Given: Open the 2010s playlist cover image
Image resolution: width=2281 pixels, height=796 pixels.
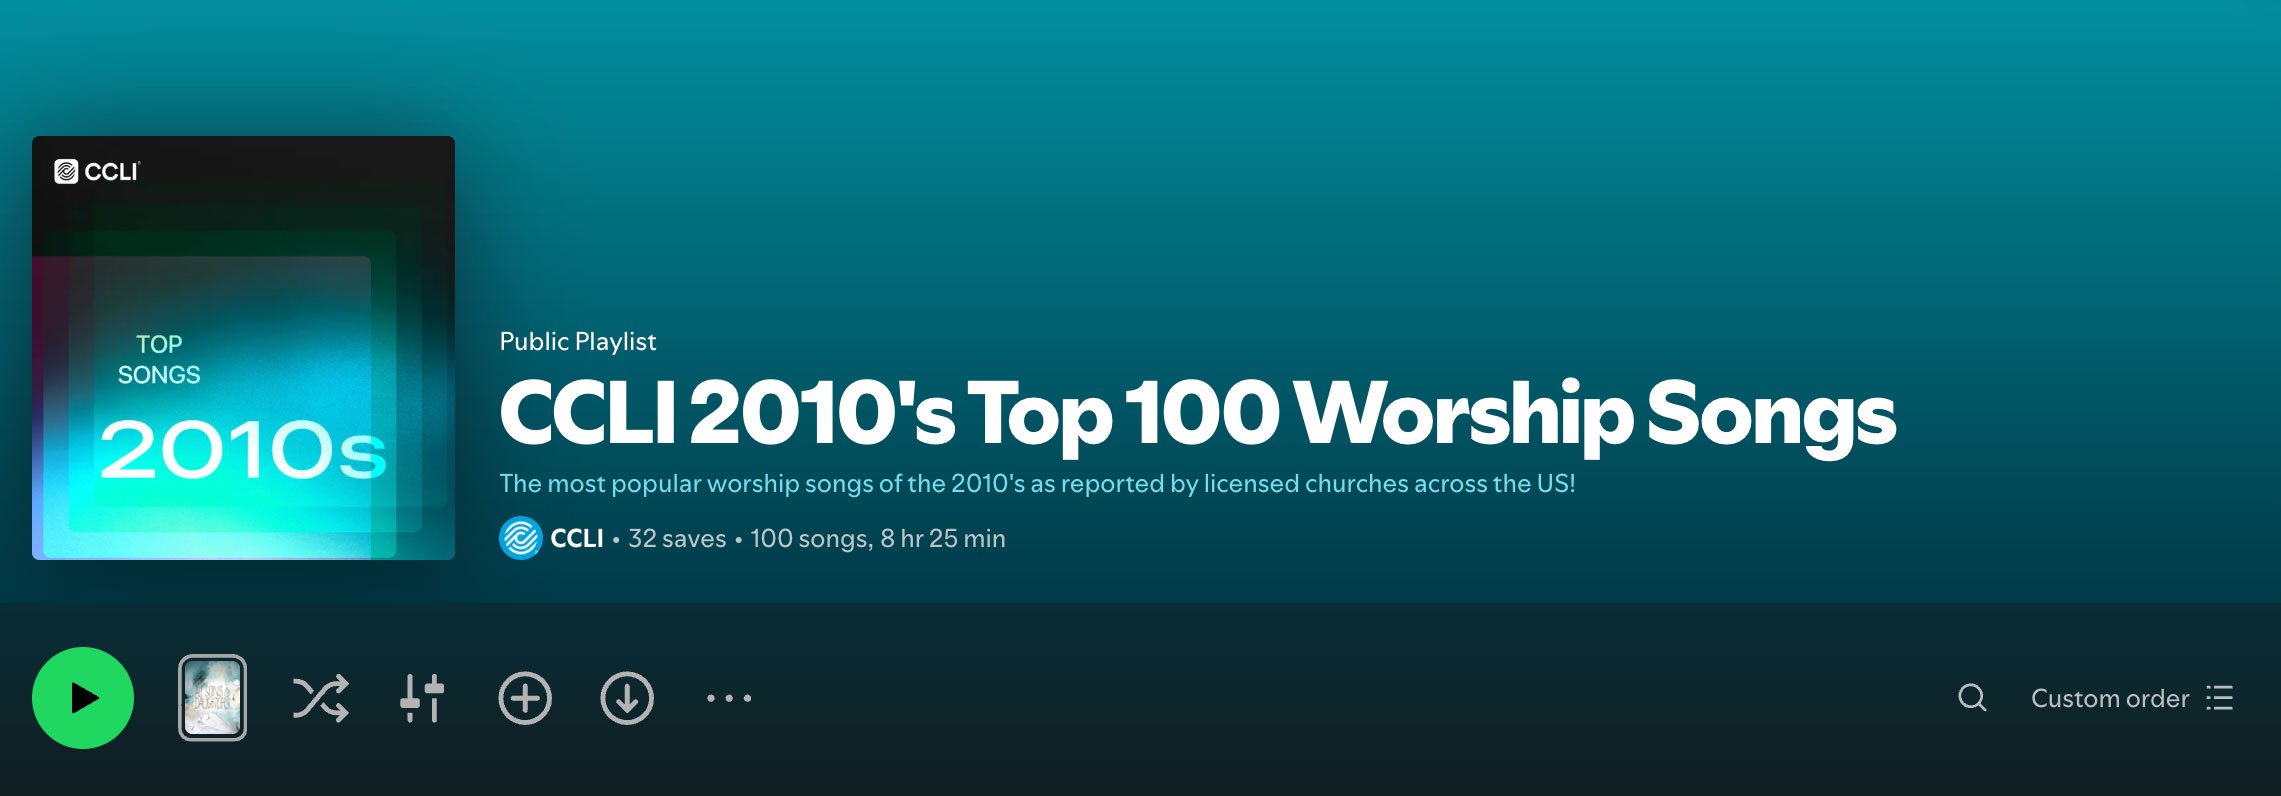Looking at the screenshot, I should coord(243,348).
